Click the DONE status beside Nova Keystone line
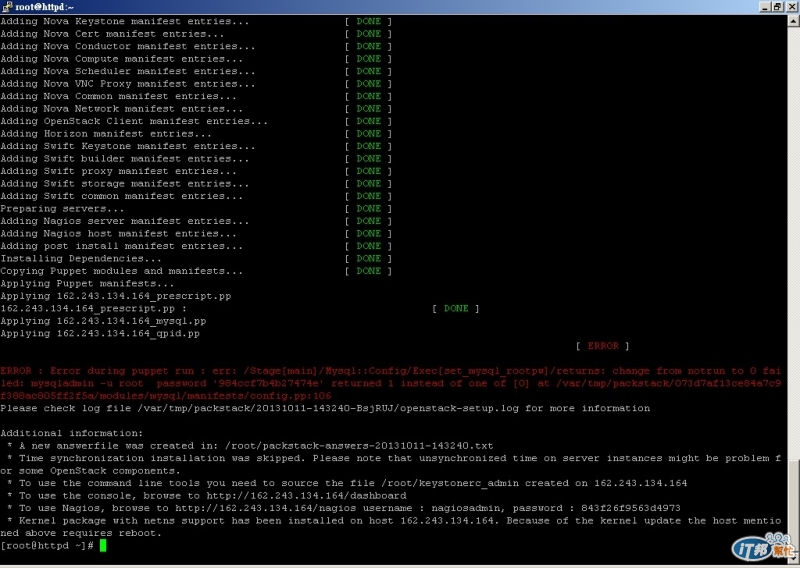The image size is (800, 568). pos(368,21)
